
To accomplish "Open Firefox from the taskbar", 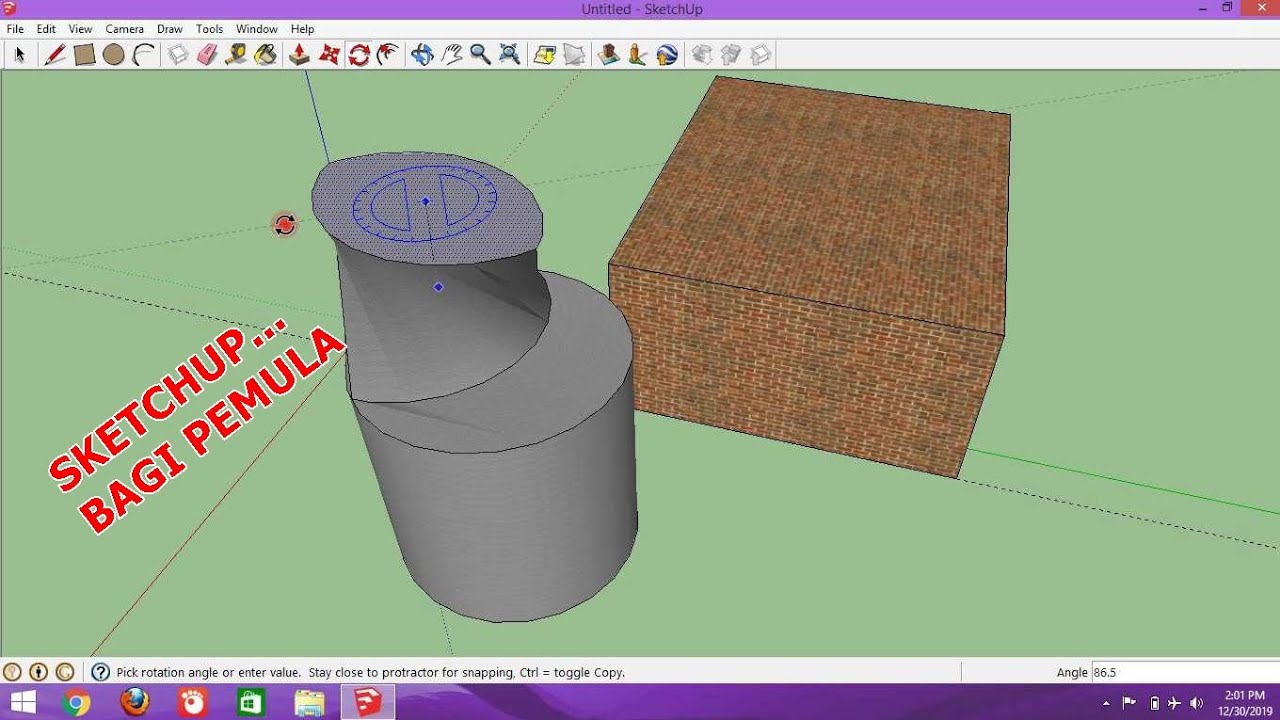I will (134, 702).
